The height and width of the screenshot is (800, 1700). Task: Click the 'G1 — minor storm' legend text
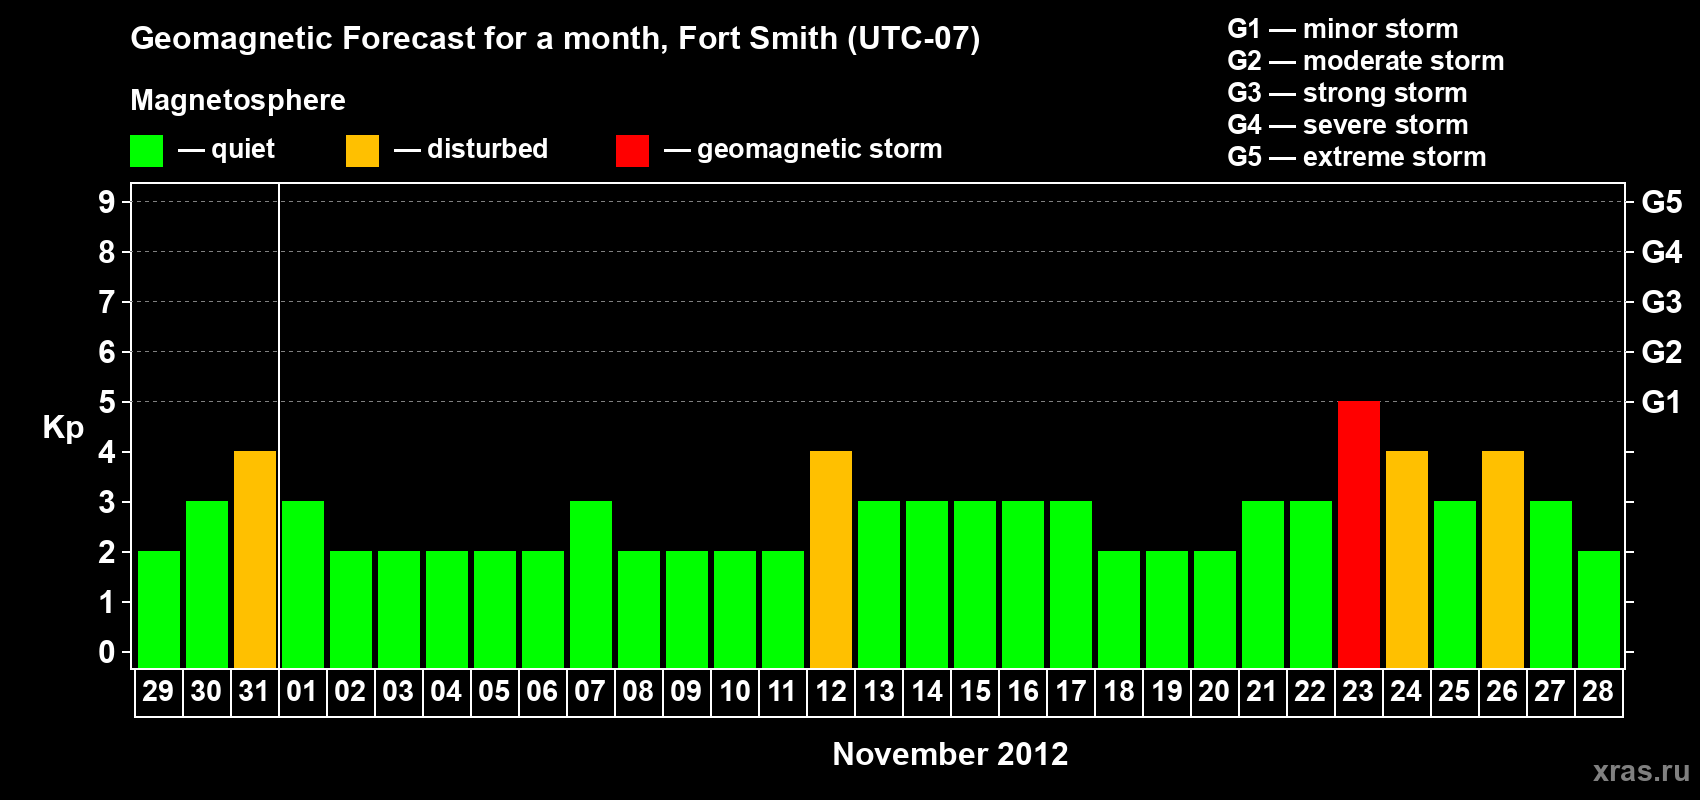[x=1343, y=29]
